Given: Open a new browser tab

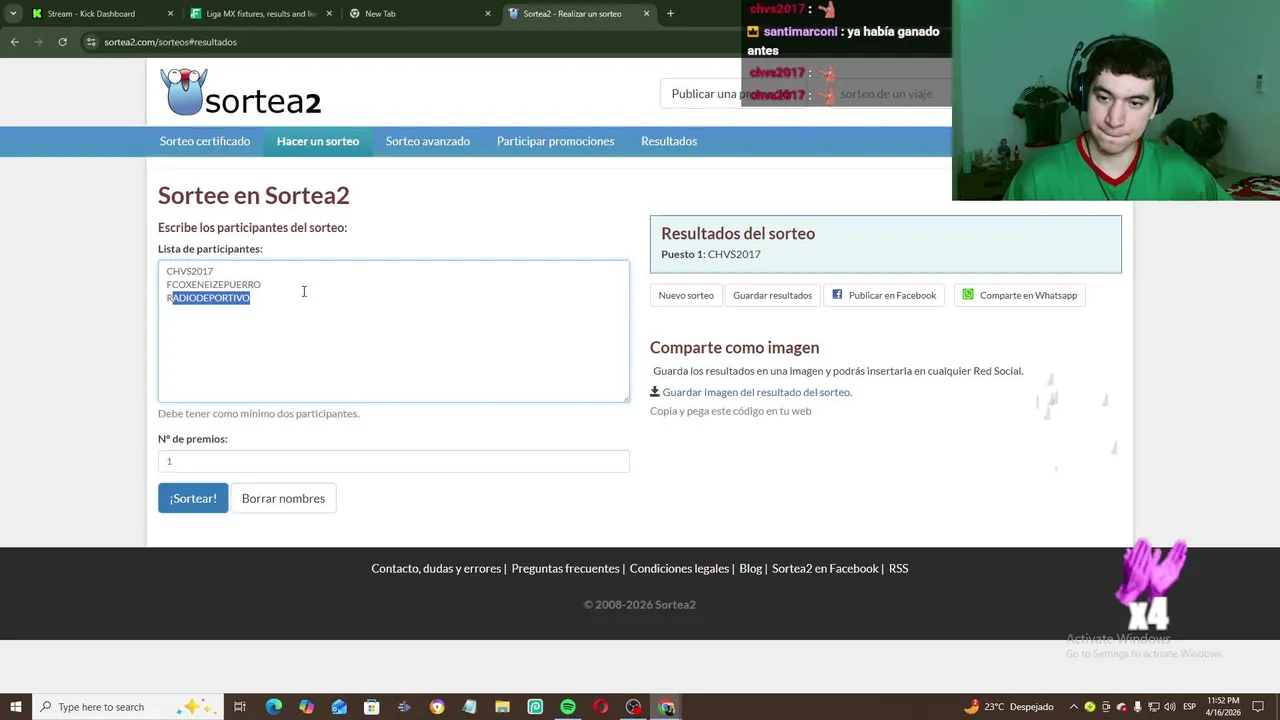Looking at the screenshot, I should coord(670,13).
